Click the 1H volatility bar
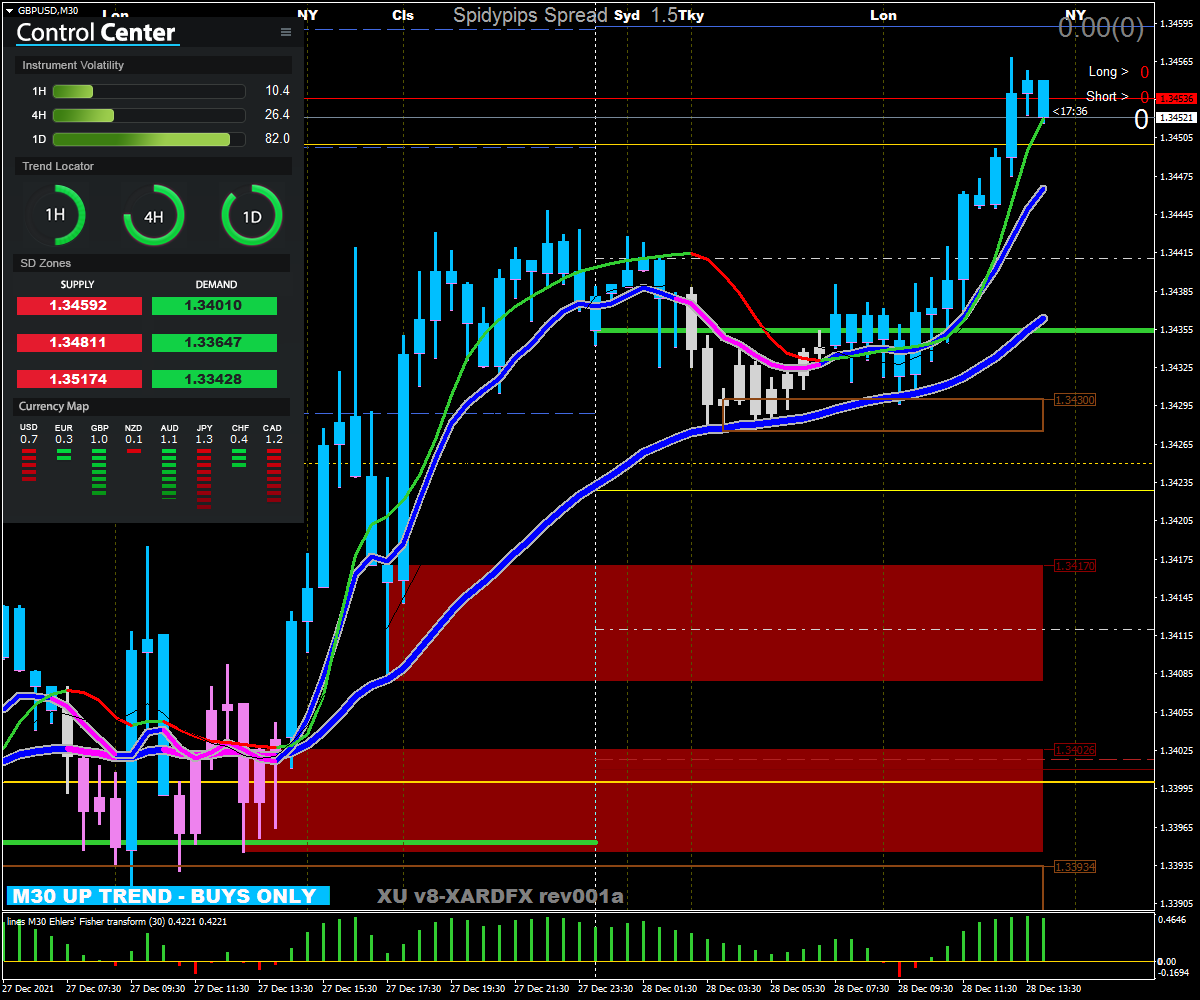Image resolution: width=1200 pixels, height=1000 pixels. pos(149,91)
